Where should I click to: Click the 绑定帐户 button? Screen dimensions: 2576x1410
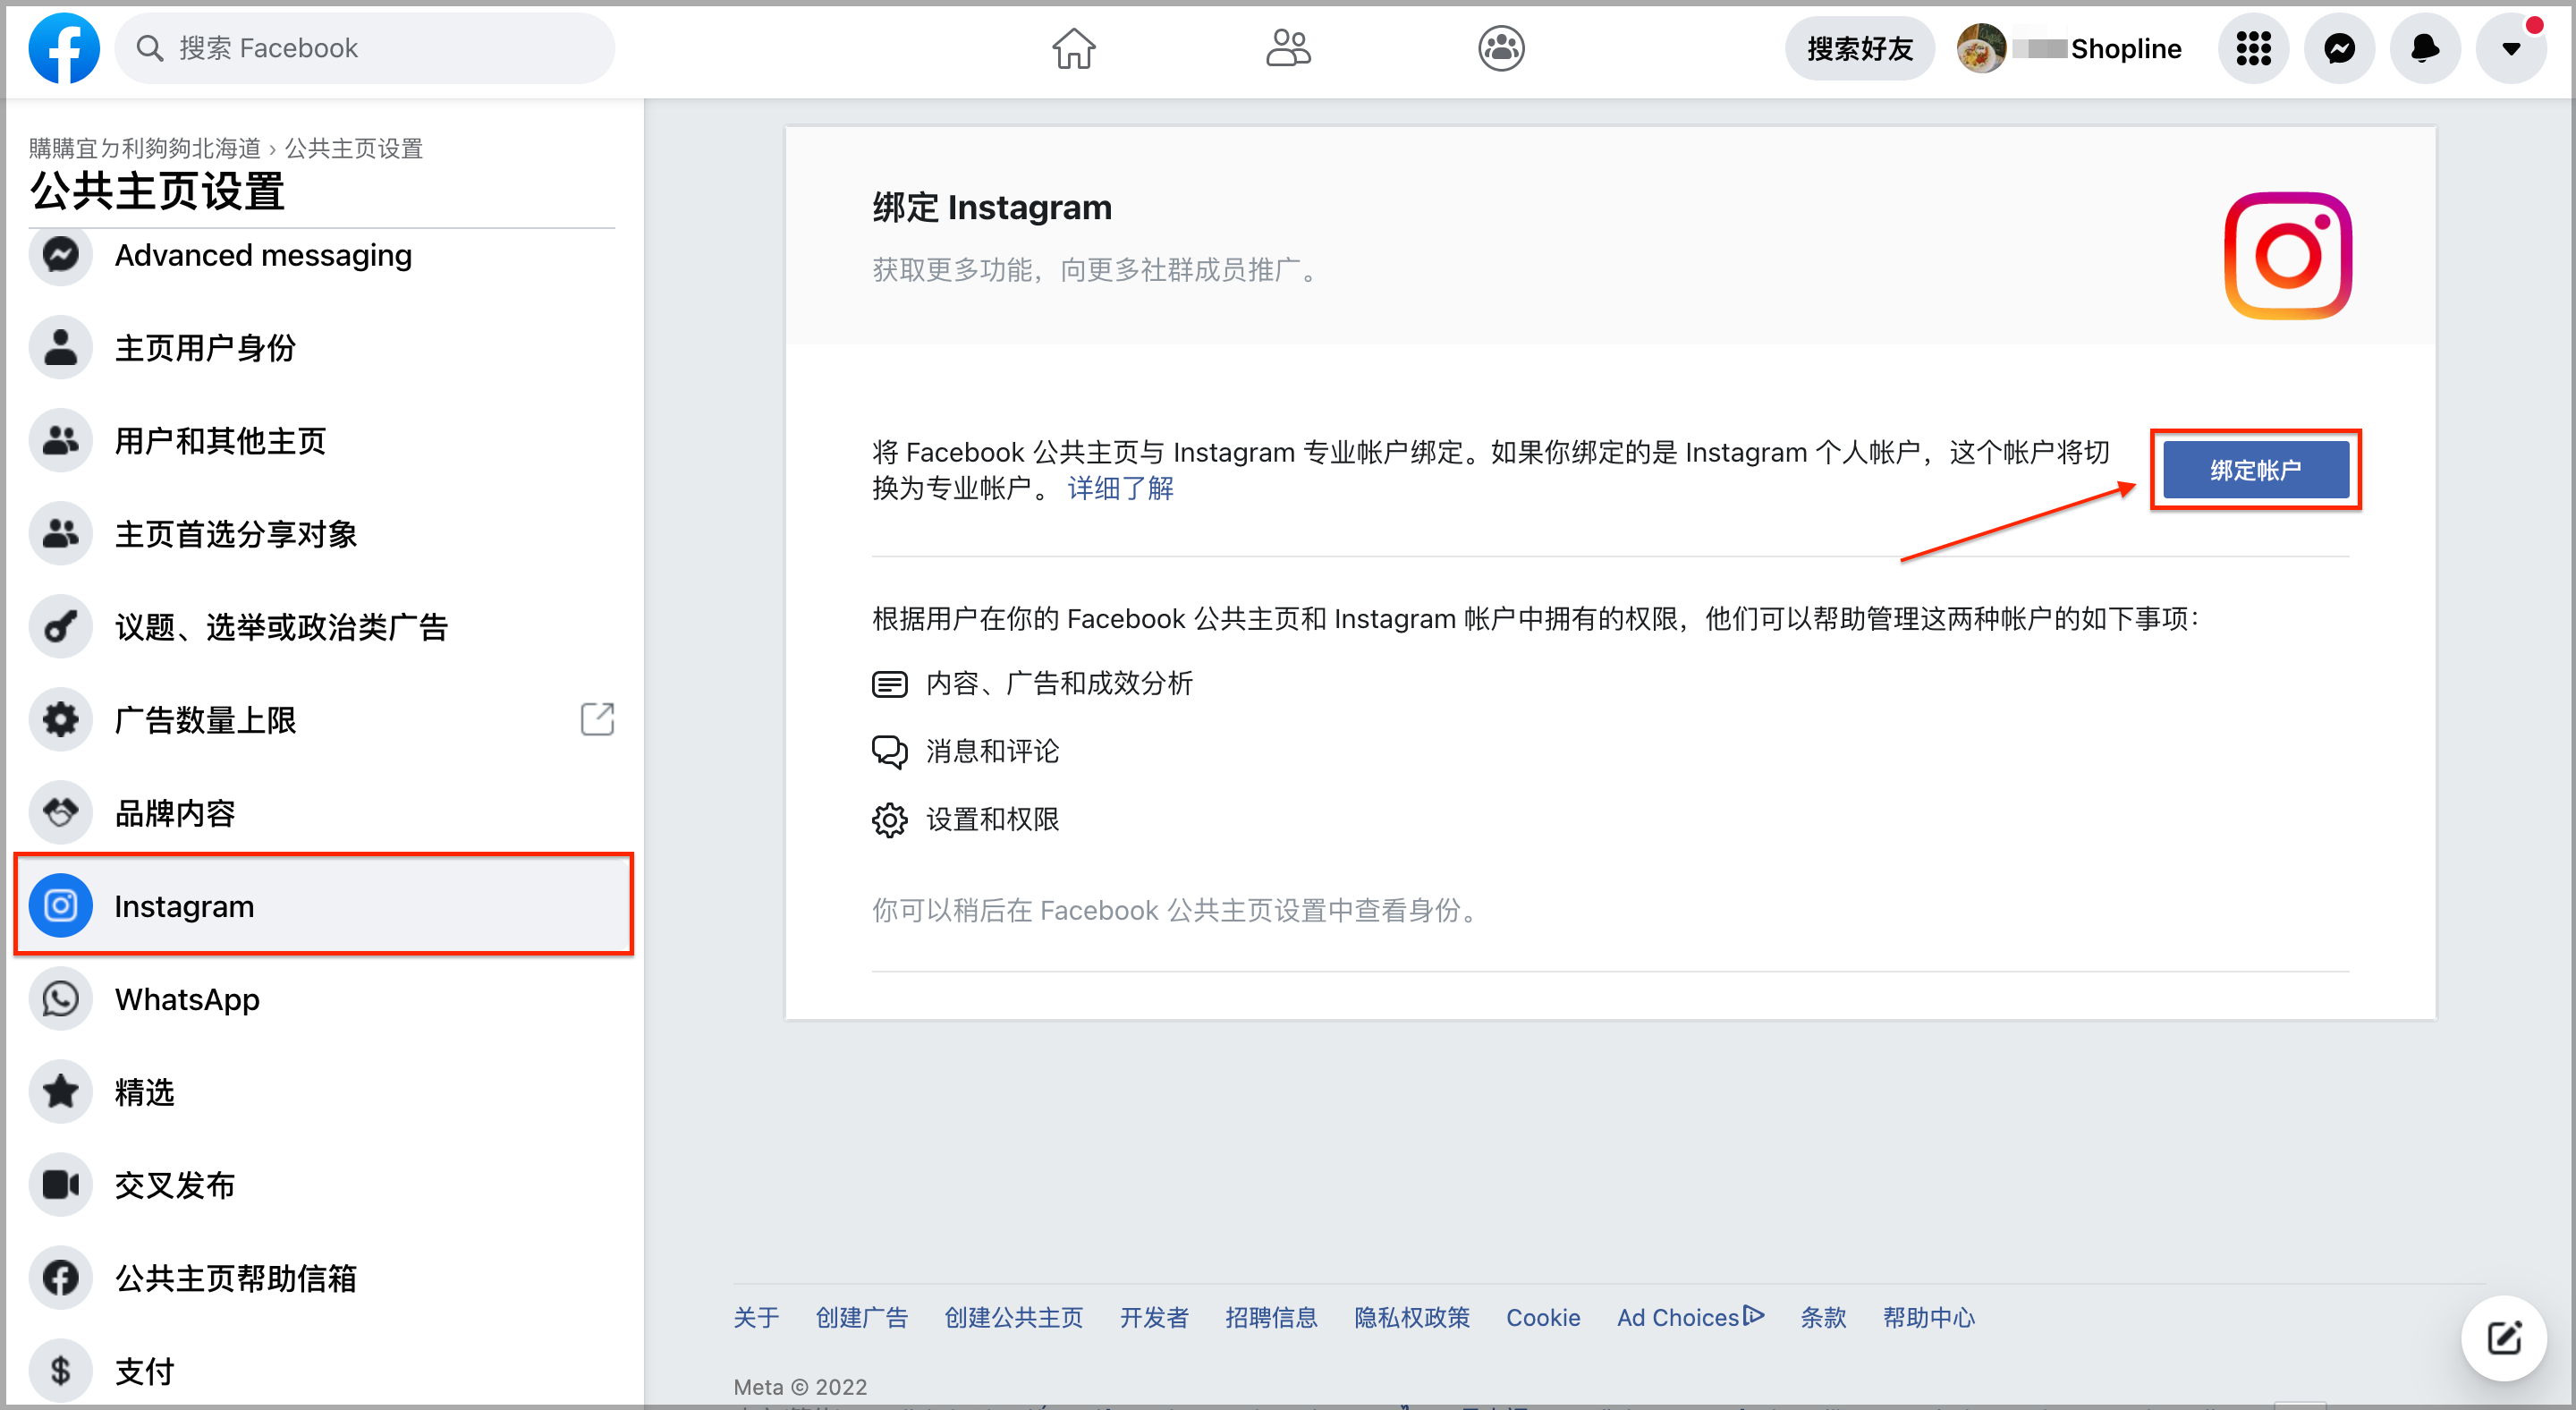pyautogui.click(x=2255, y=470)
